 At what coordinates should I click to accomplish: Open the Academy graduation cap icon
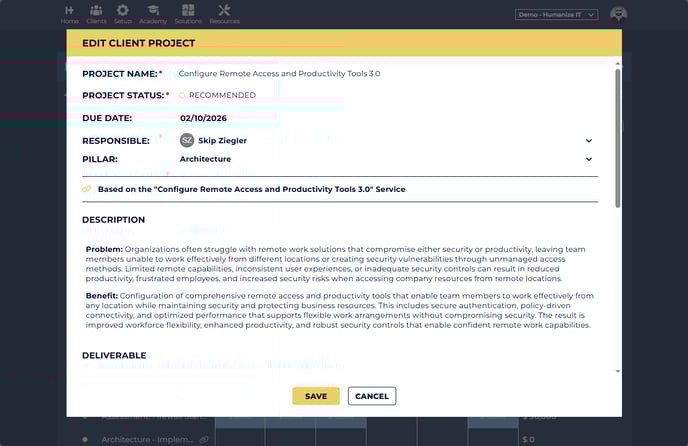(x=153, y=11)
